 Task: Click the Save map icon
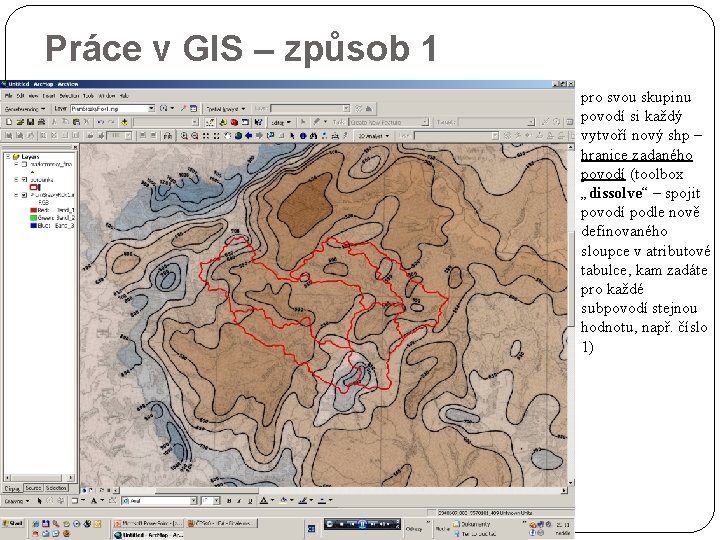coord(30,122)
